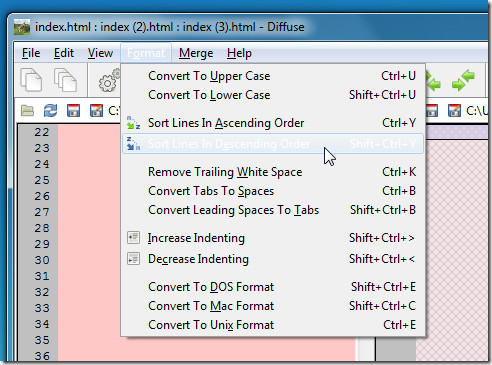Click the green merge arrows icon at right

click(x=463, y=80)
